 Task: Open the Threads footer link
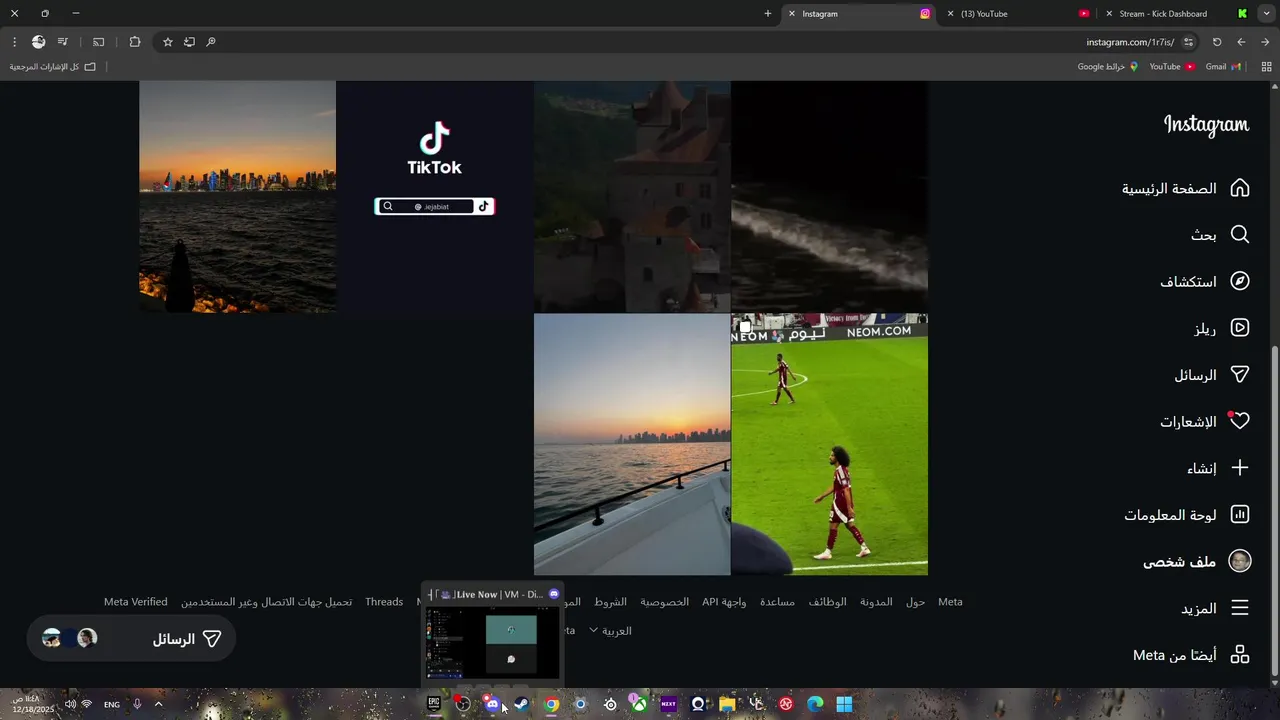384,602
